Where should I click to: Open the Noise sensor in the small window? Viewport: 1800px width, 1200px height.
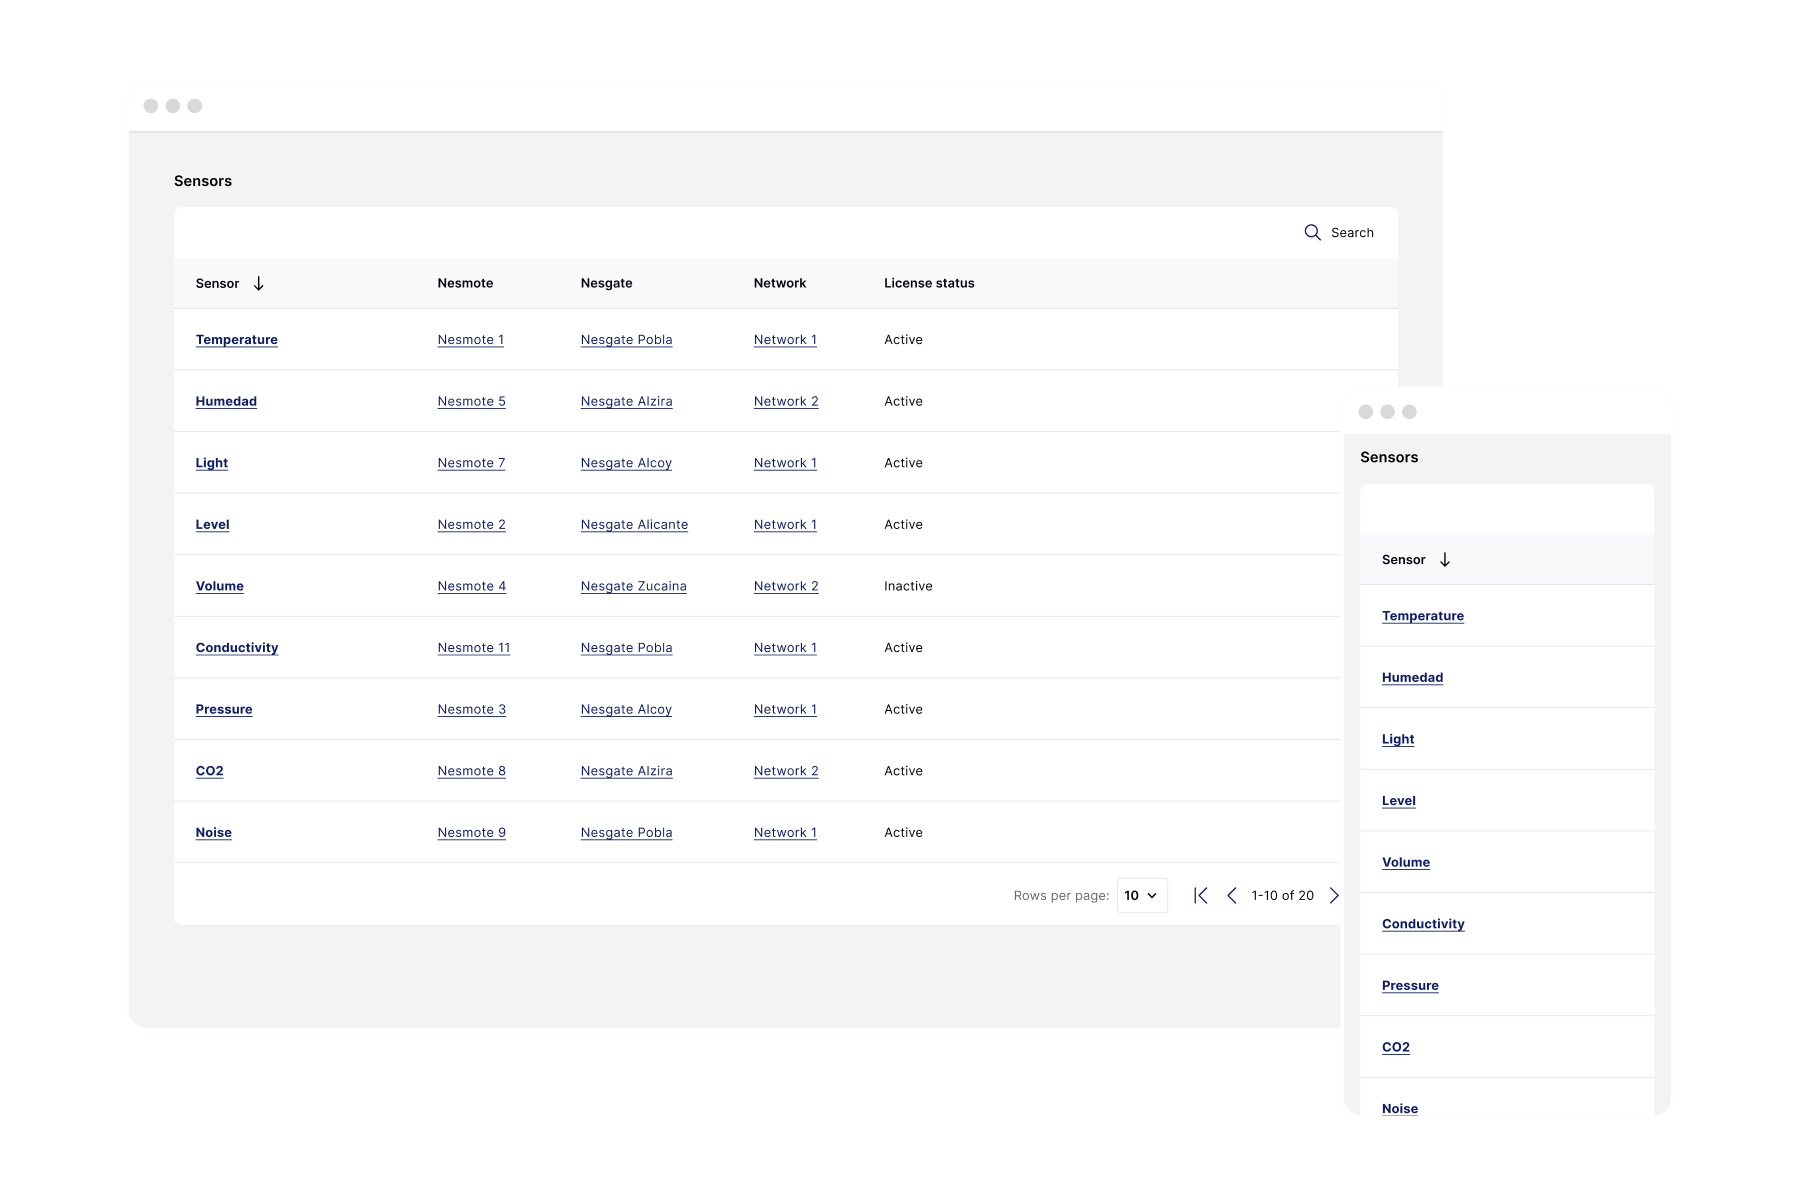(x=1400, y=1108)
